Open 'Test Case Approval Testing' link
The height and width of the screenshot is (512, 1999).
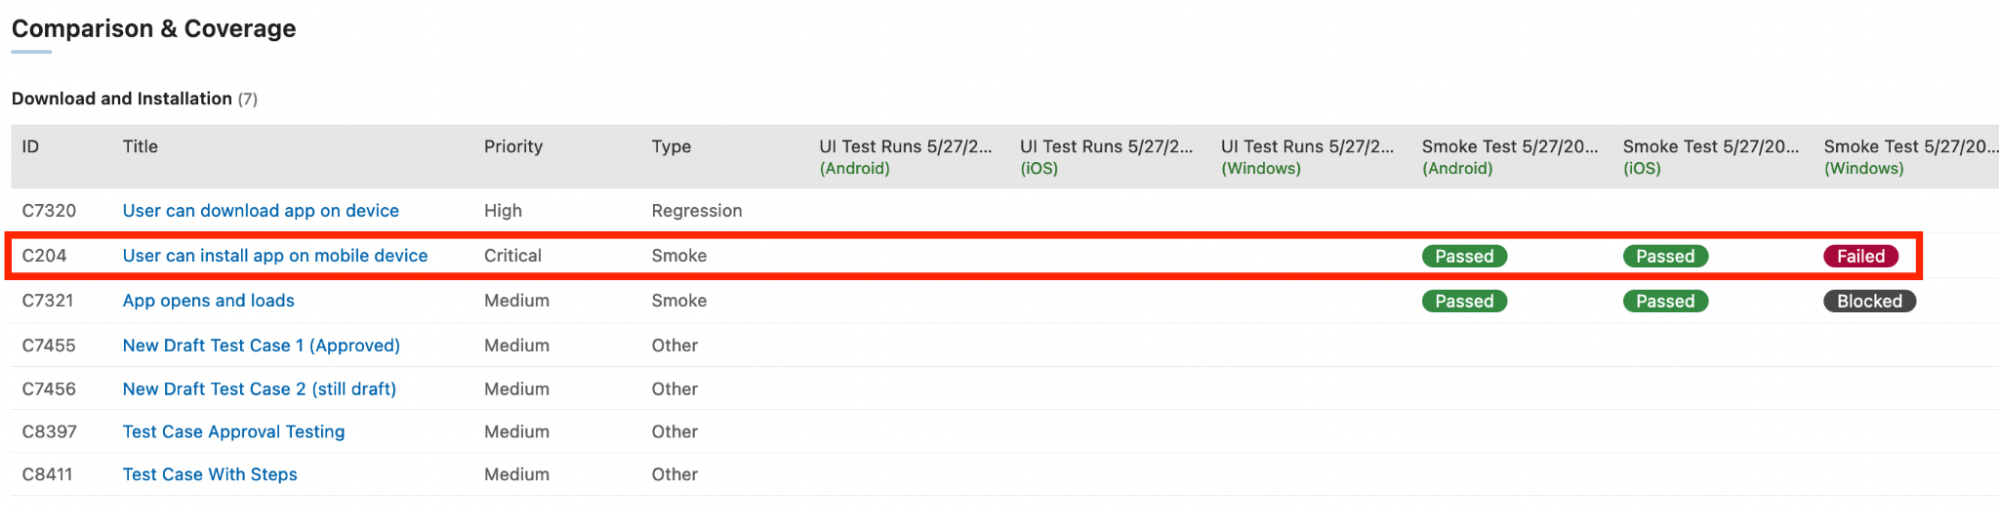233,432
